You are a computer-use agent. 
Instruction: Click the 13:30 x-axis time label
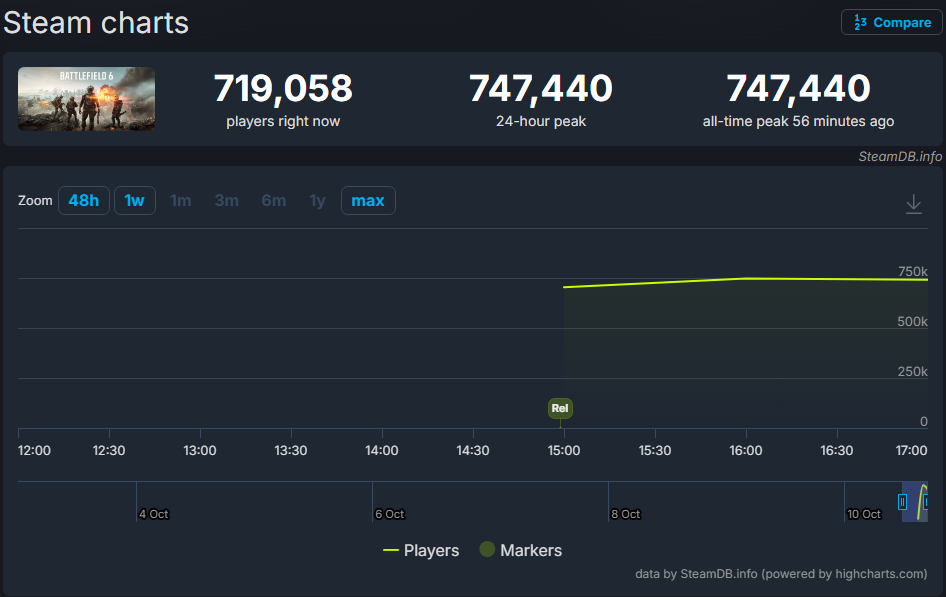[x=291, y=450]
